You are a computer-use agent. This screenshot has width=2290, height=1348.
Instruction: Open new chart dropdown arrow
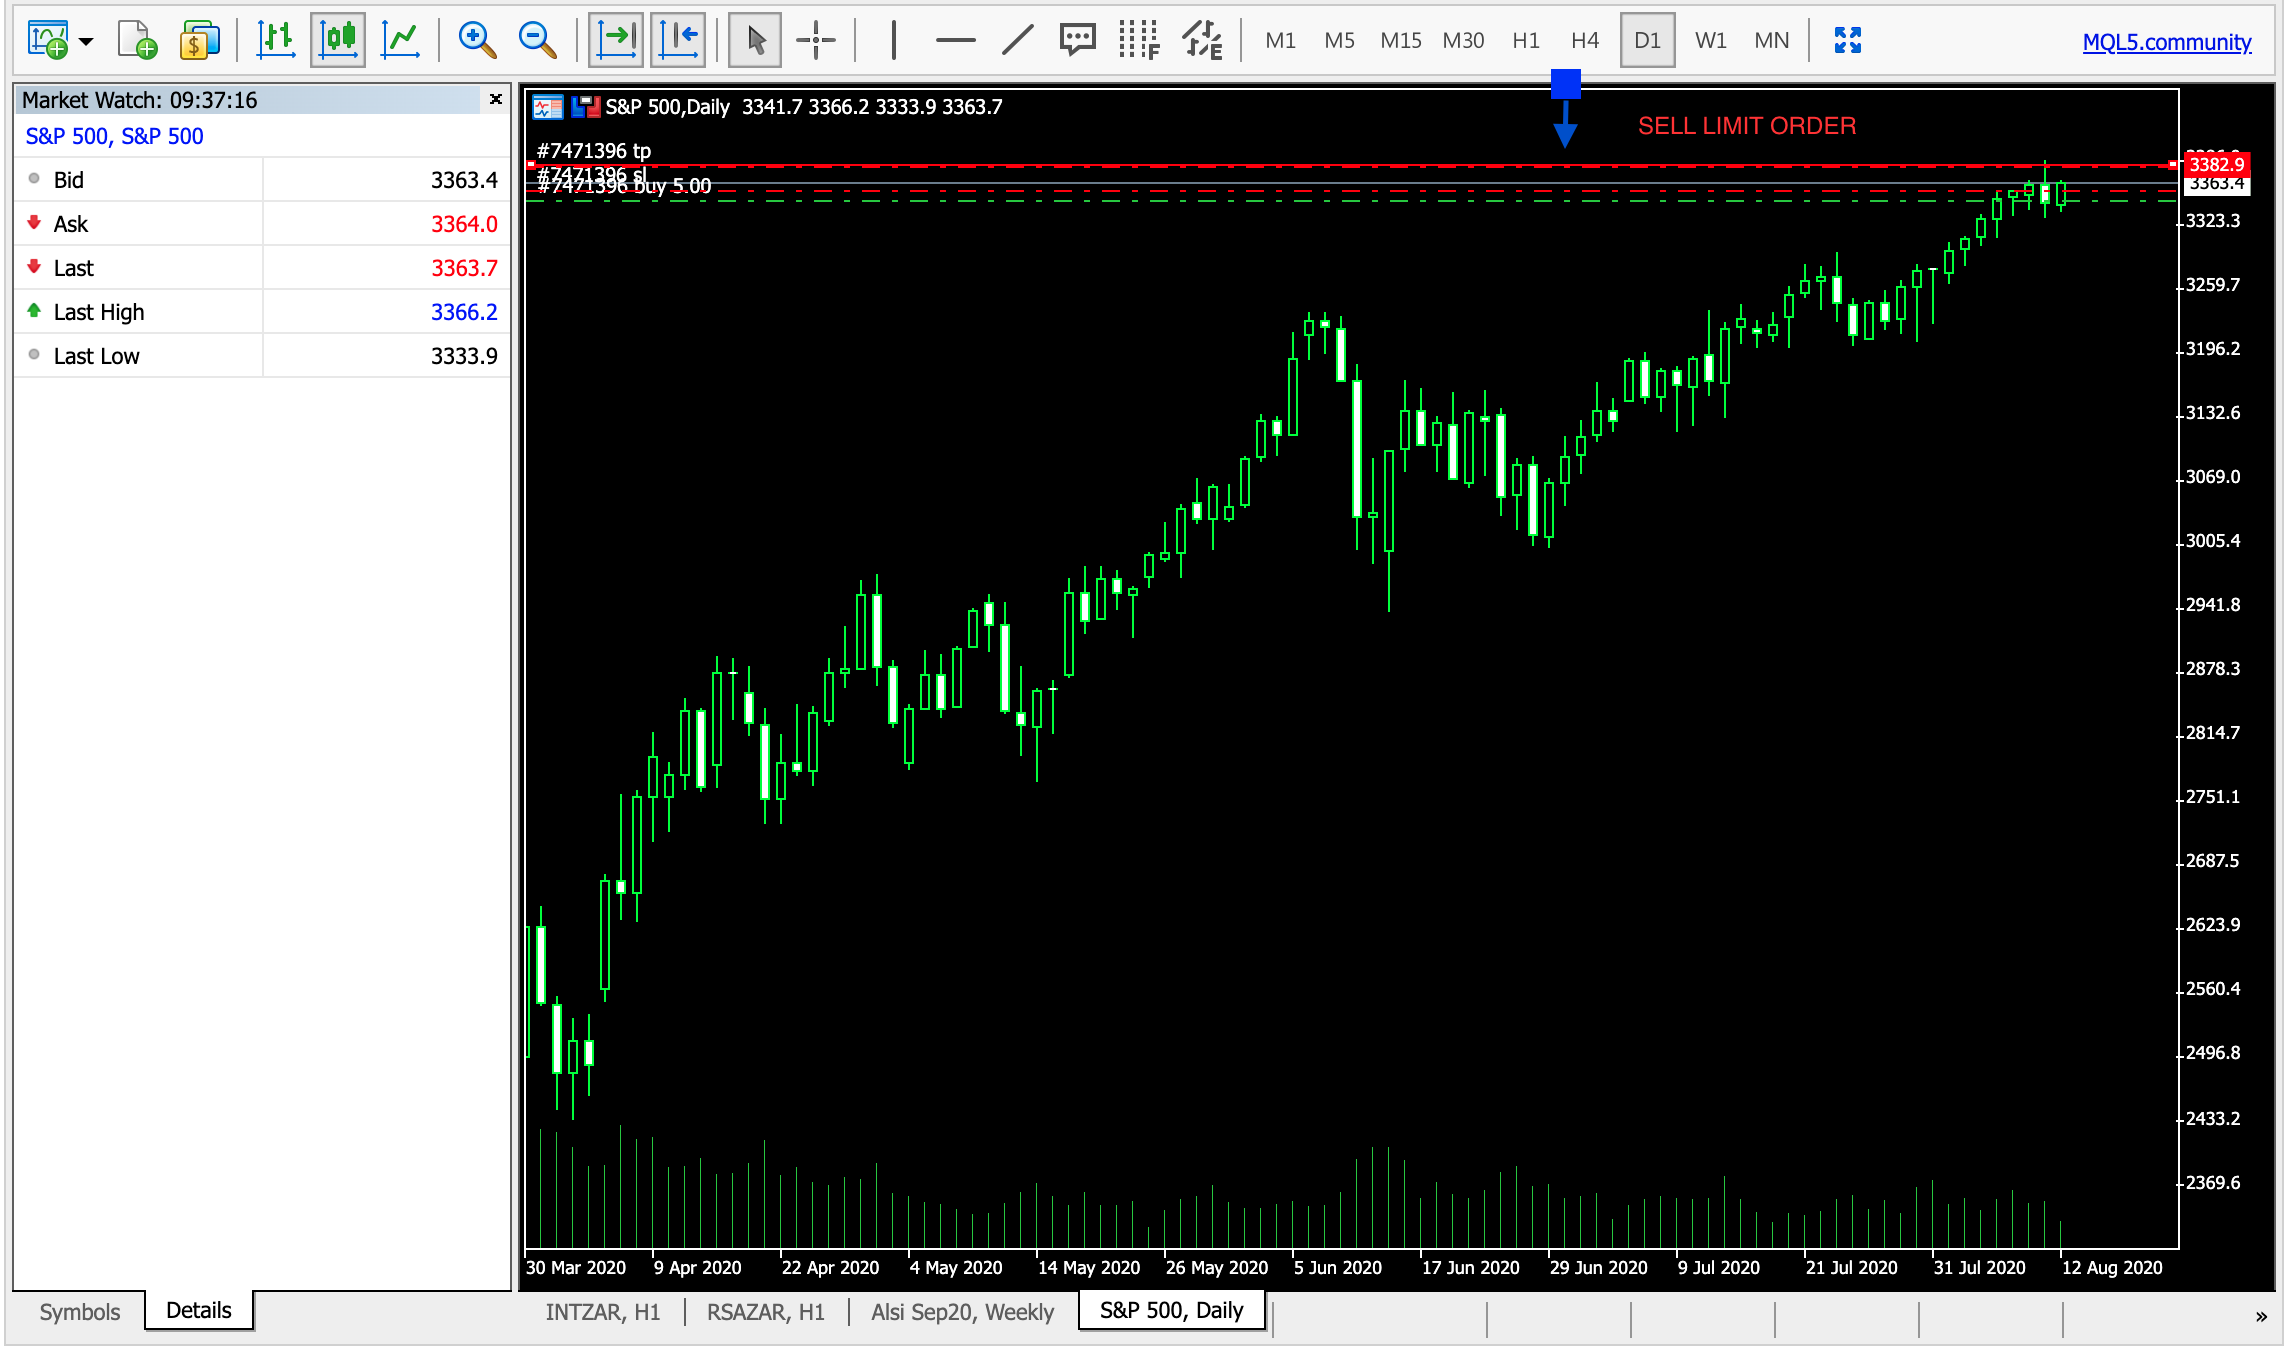(86, 41)
